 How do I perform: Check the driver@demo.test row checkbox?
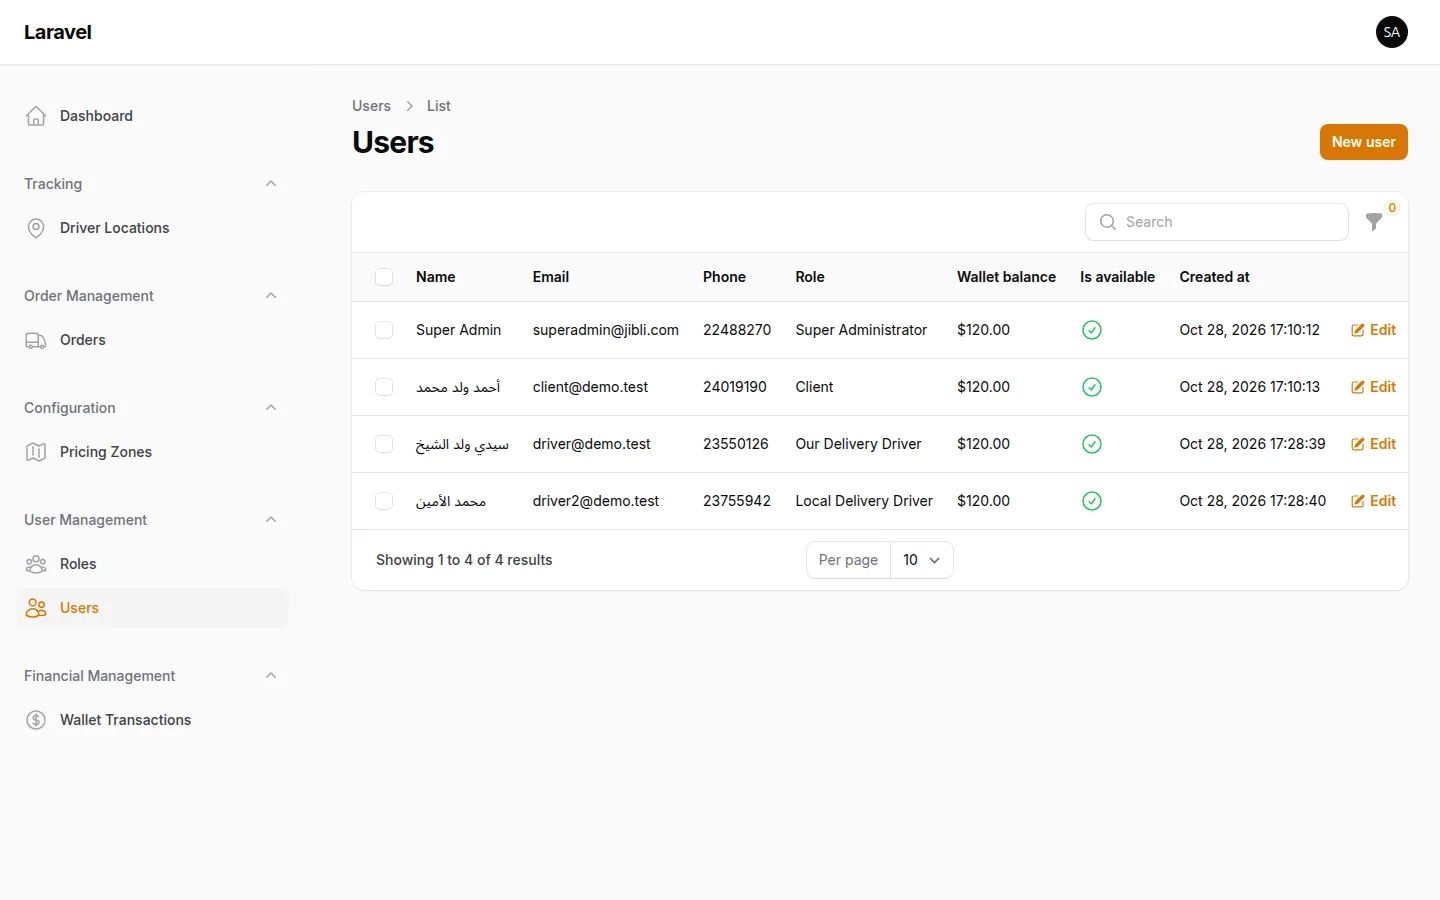[384, 444]
